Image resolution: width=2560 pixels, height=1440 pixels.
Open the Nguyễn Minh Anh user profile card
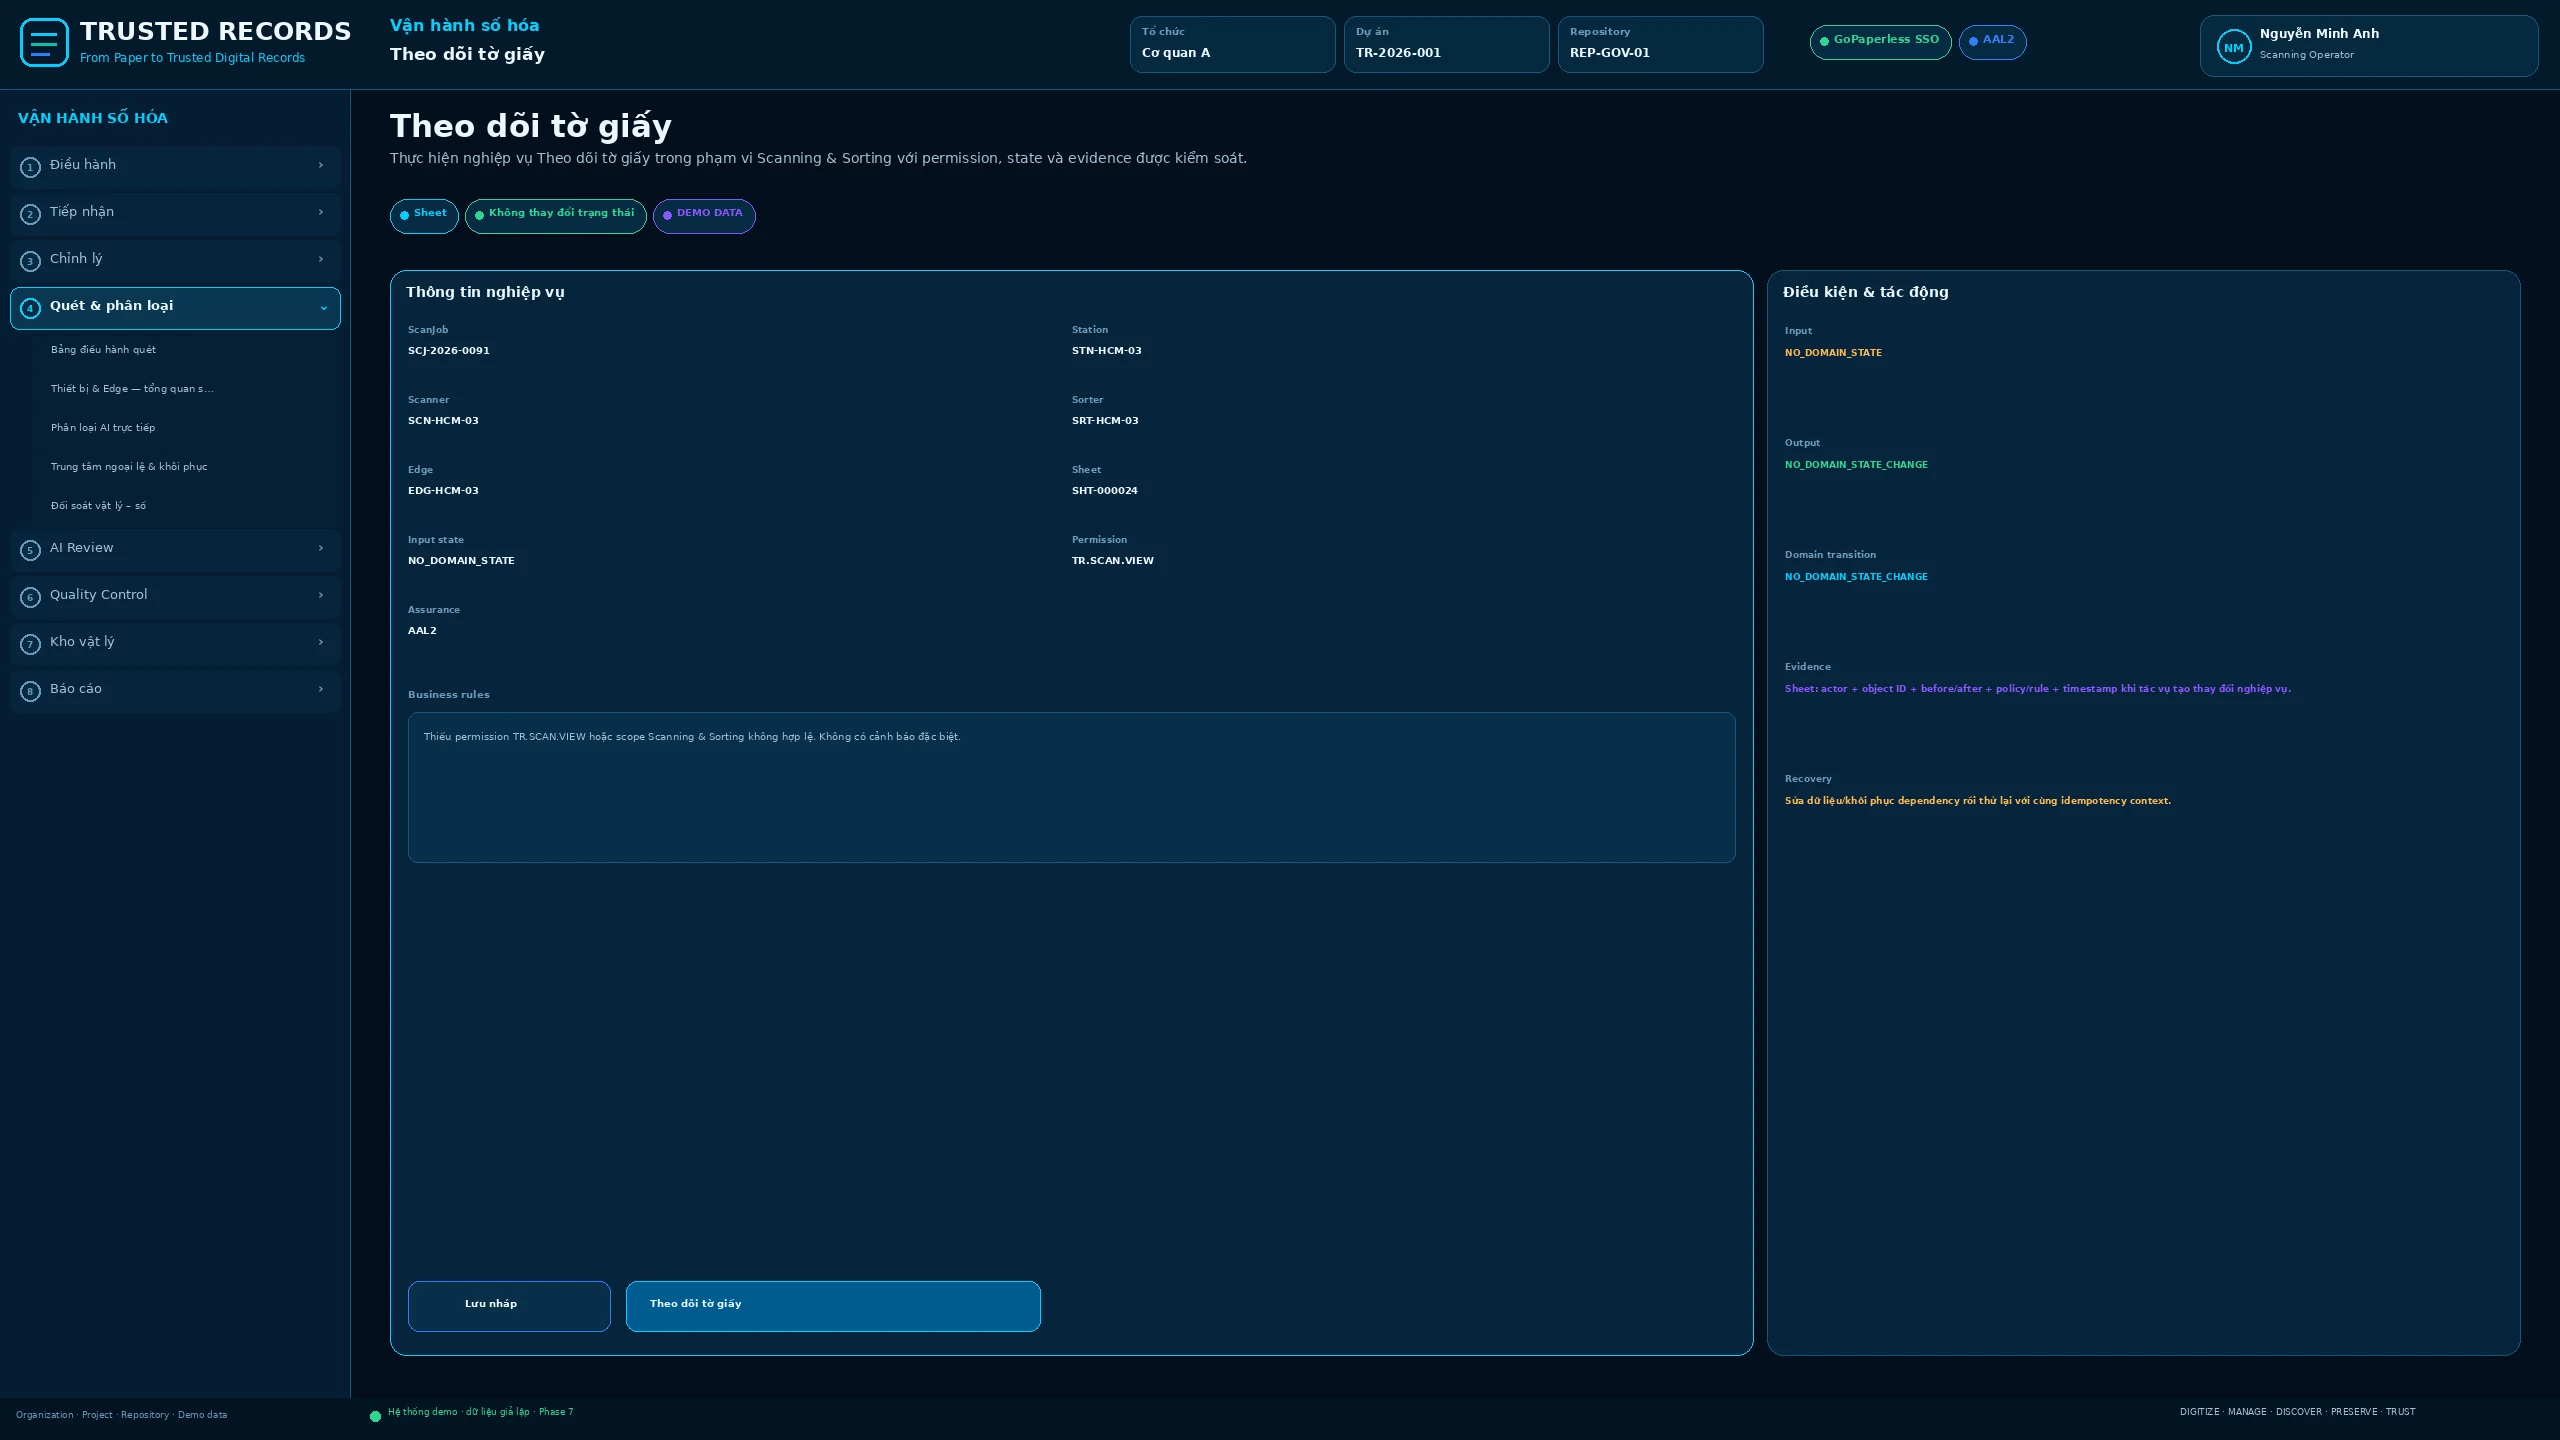(x=2368, y=46)
